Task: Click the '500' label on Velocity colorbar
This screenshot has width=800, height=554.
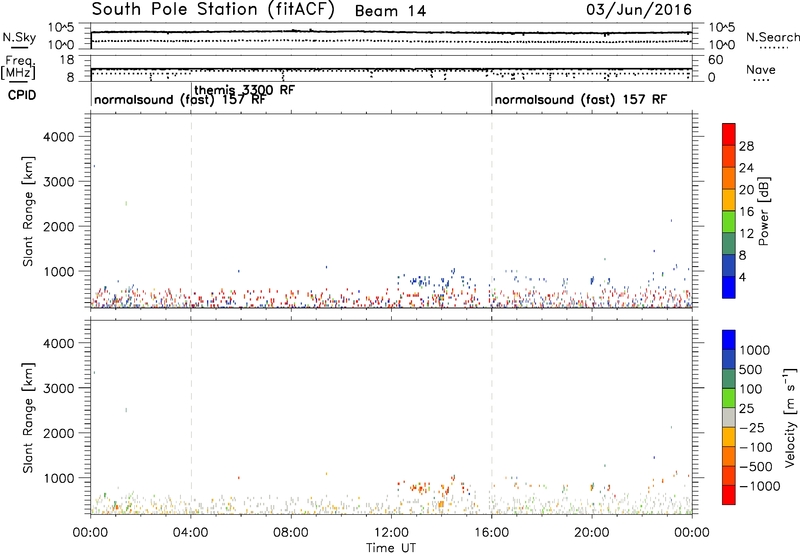Action: [750, 369]
